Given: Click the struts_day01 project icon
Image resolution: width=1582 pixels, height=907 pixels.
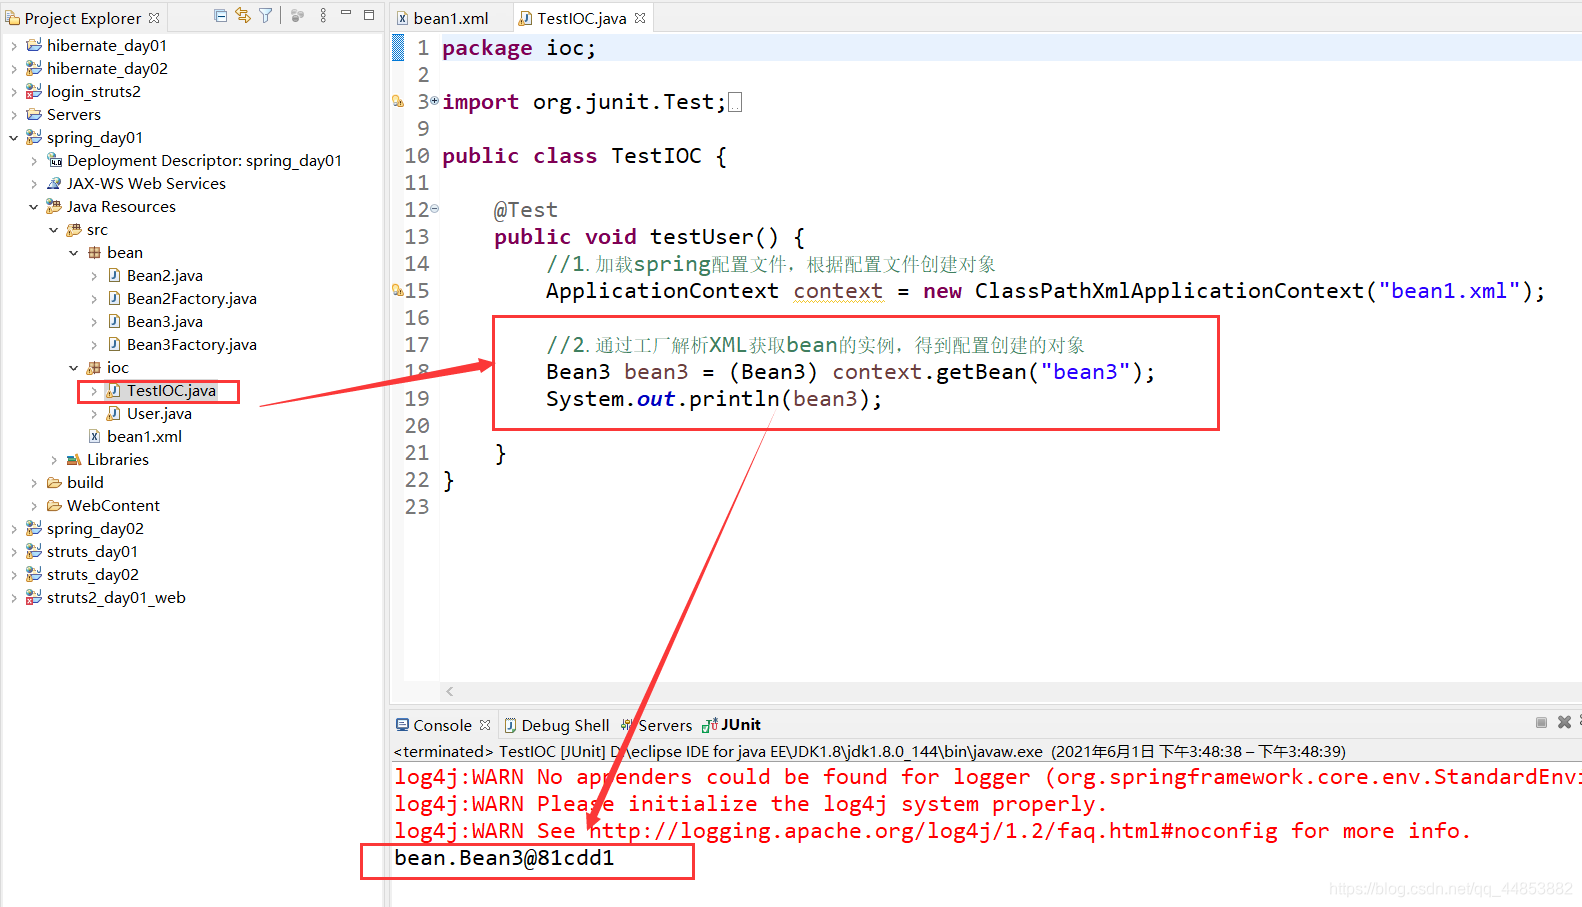Looking at the screenshot, I should 34,552.
